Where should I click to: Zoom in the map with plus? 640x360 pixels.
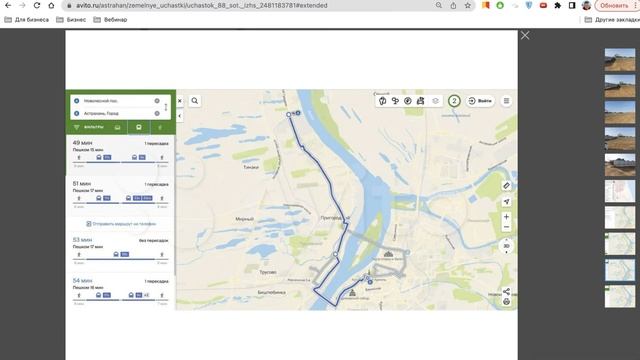(x=506, y=217)
